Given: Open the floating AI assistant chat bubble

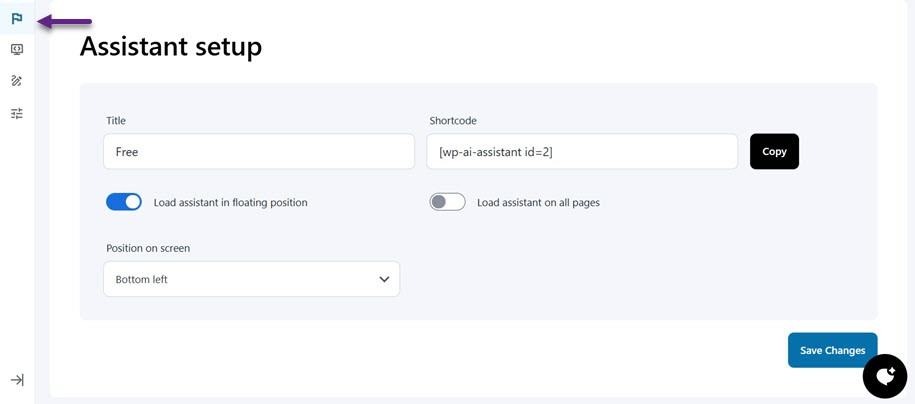Looking at the screenshot, I should [x=885, y=376].
